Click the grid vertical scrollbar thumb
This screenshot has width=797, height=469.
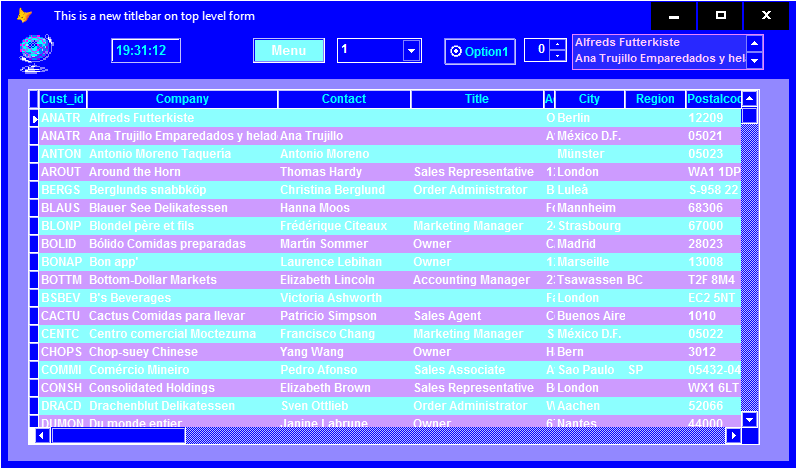(x=750, y=115)
